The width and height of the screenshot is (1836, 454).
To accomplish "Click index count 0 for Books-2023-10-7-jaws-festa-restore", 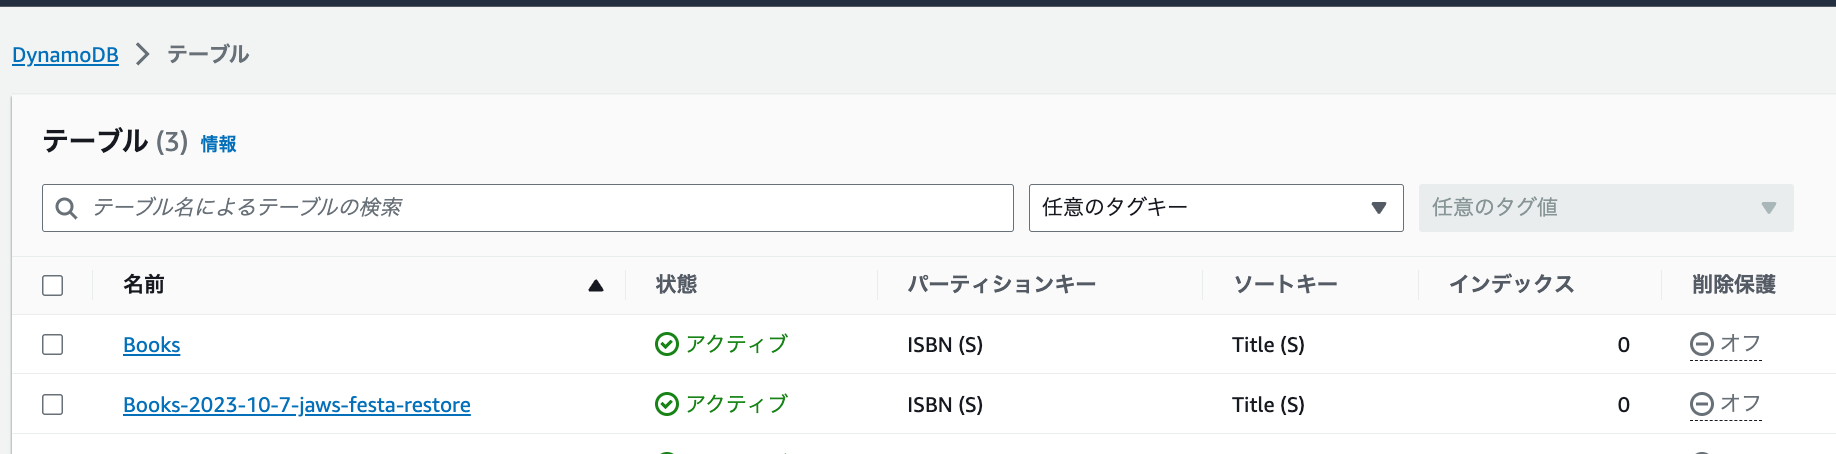I will (x=1624, y=405).
